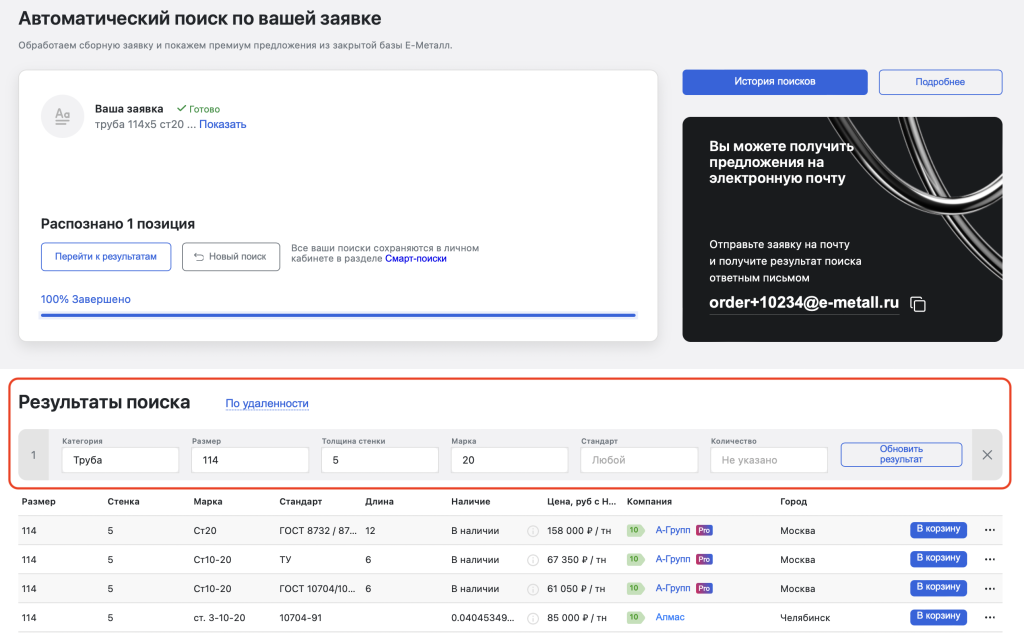
Task: Click info icon in 67 350 ₽ row
Action: pyautogui.click(x=532, y=560)
